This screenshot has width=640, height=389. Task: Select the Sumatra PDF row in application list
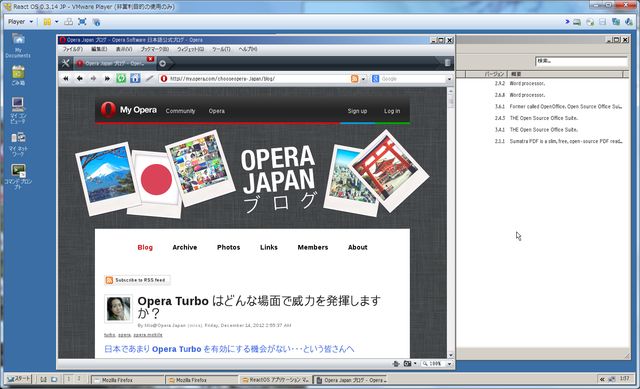click(543, 141)
